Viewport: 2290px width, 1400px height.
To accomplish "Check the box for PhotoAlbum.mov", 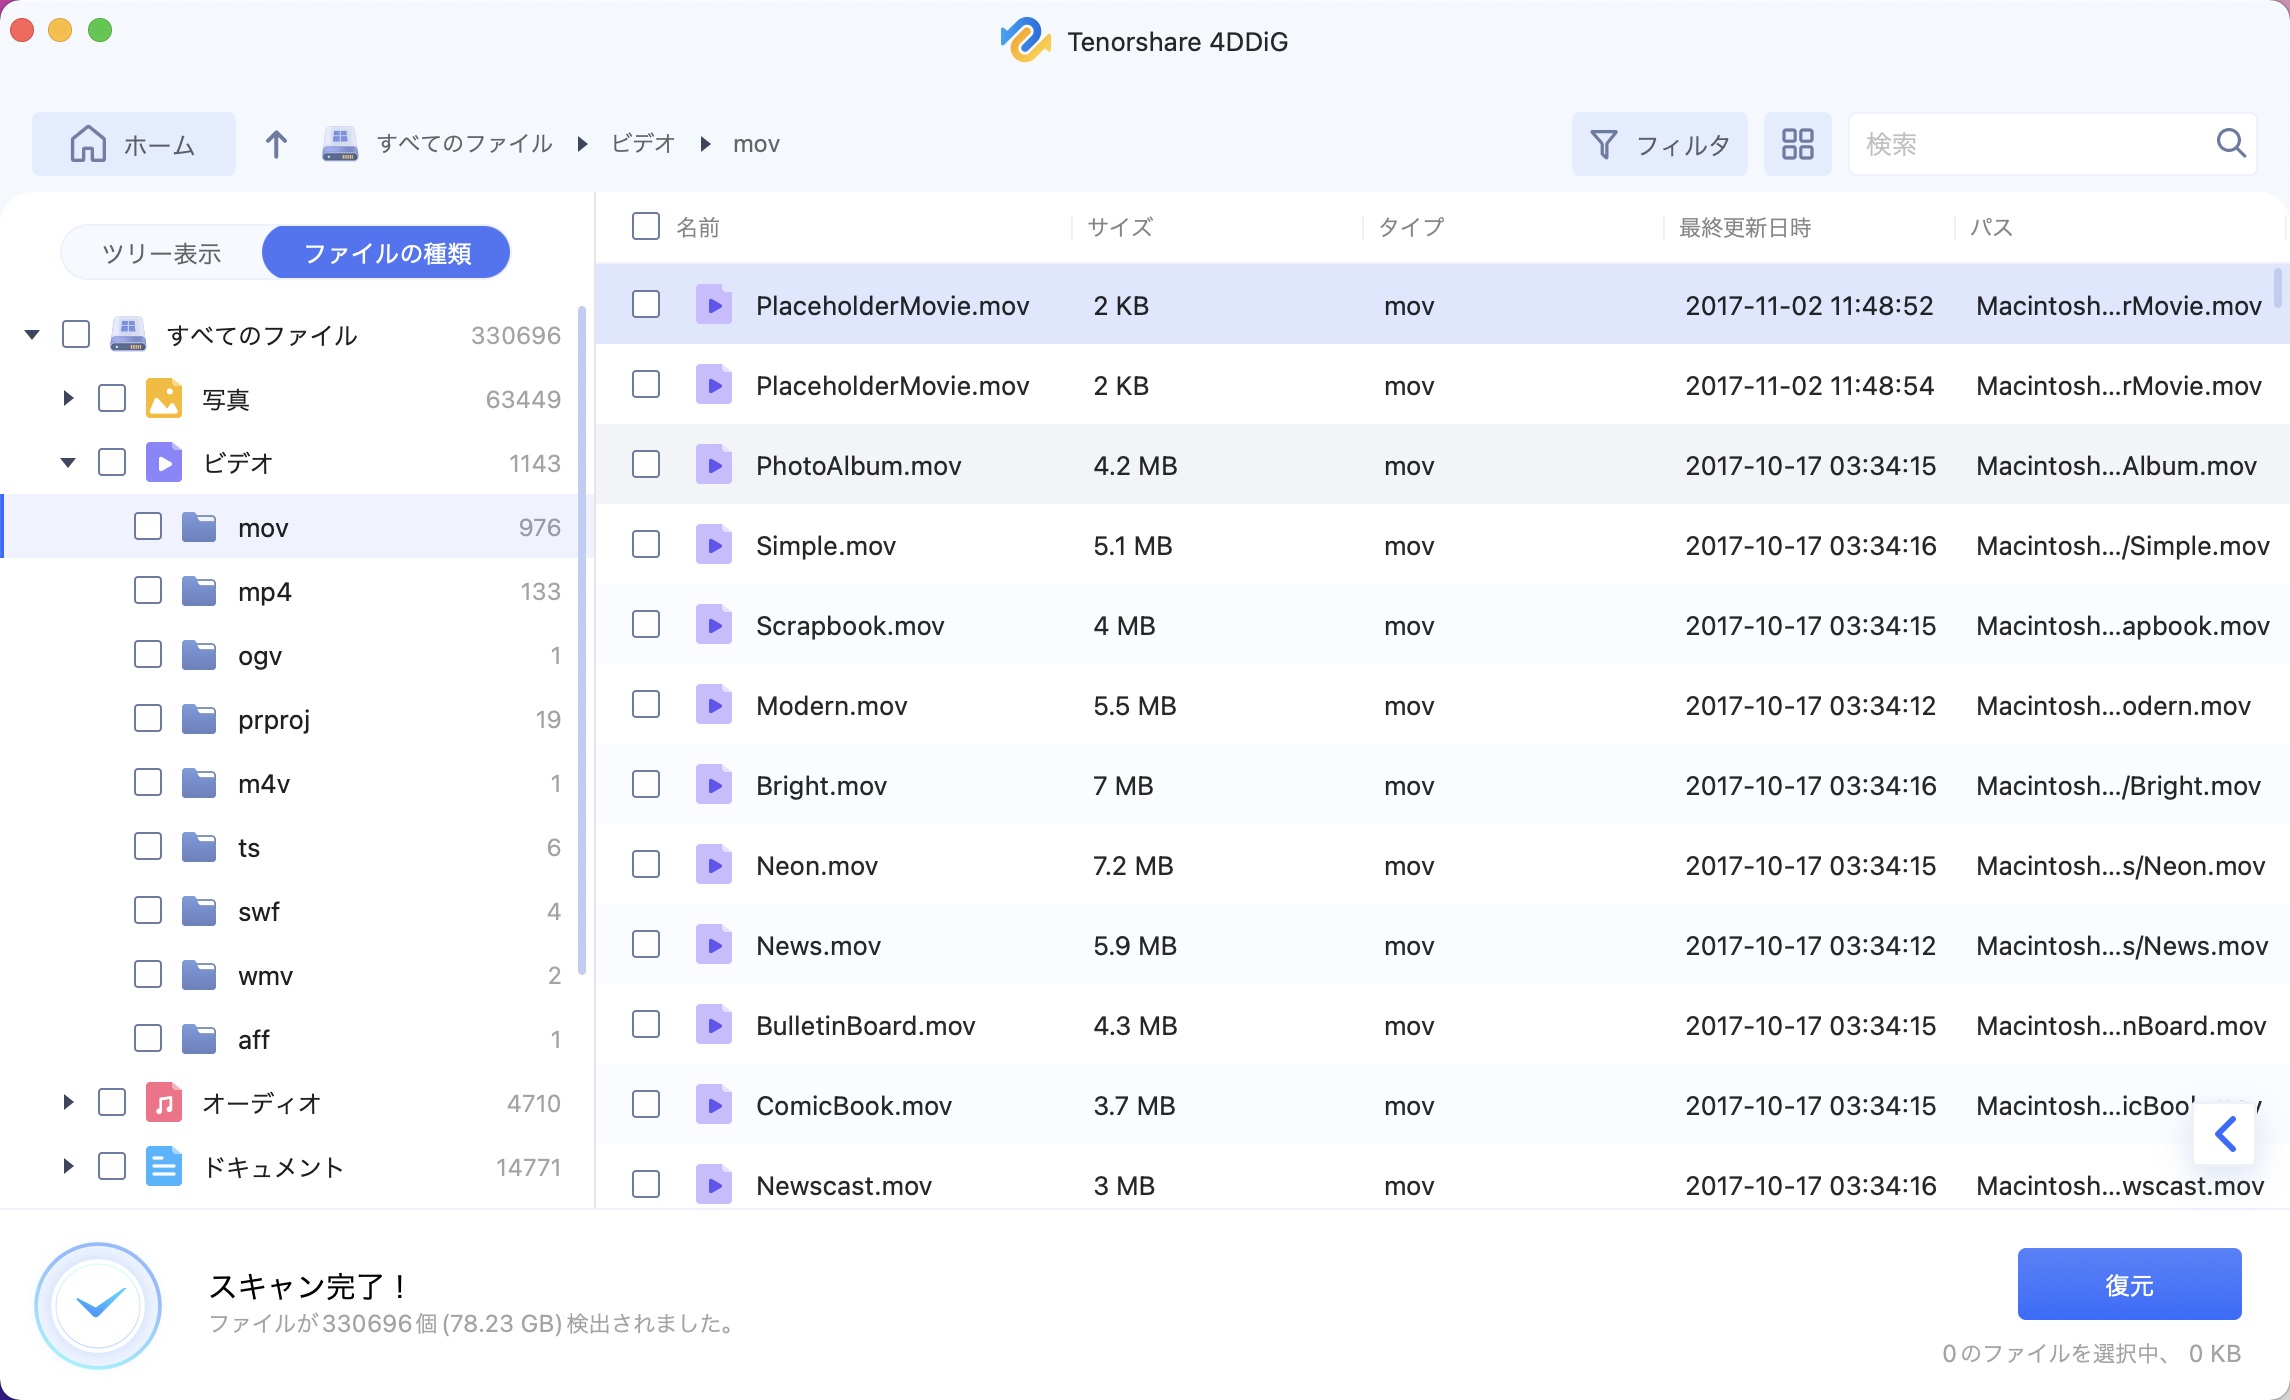I will 646,464.
